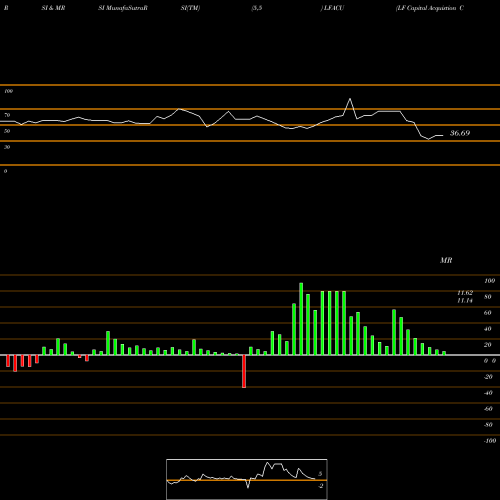Screen dimensions: 500x500
Task: Click the MR axis label 40
Action: (488, 329)
